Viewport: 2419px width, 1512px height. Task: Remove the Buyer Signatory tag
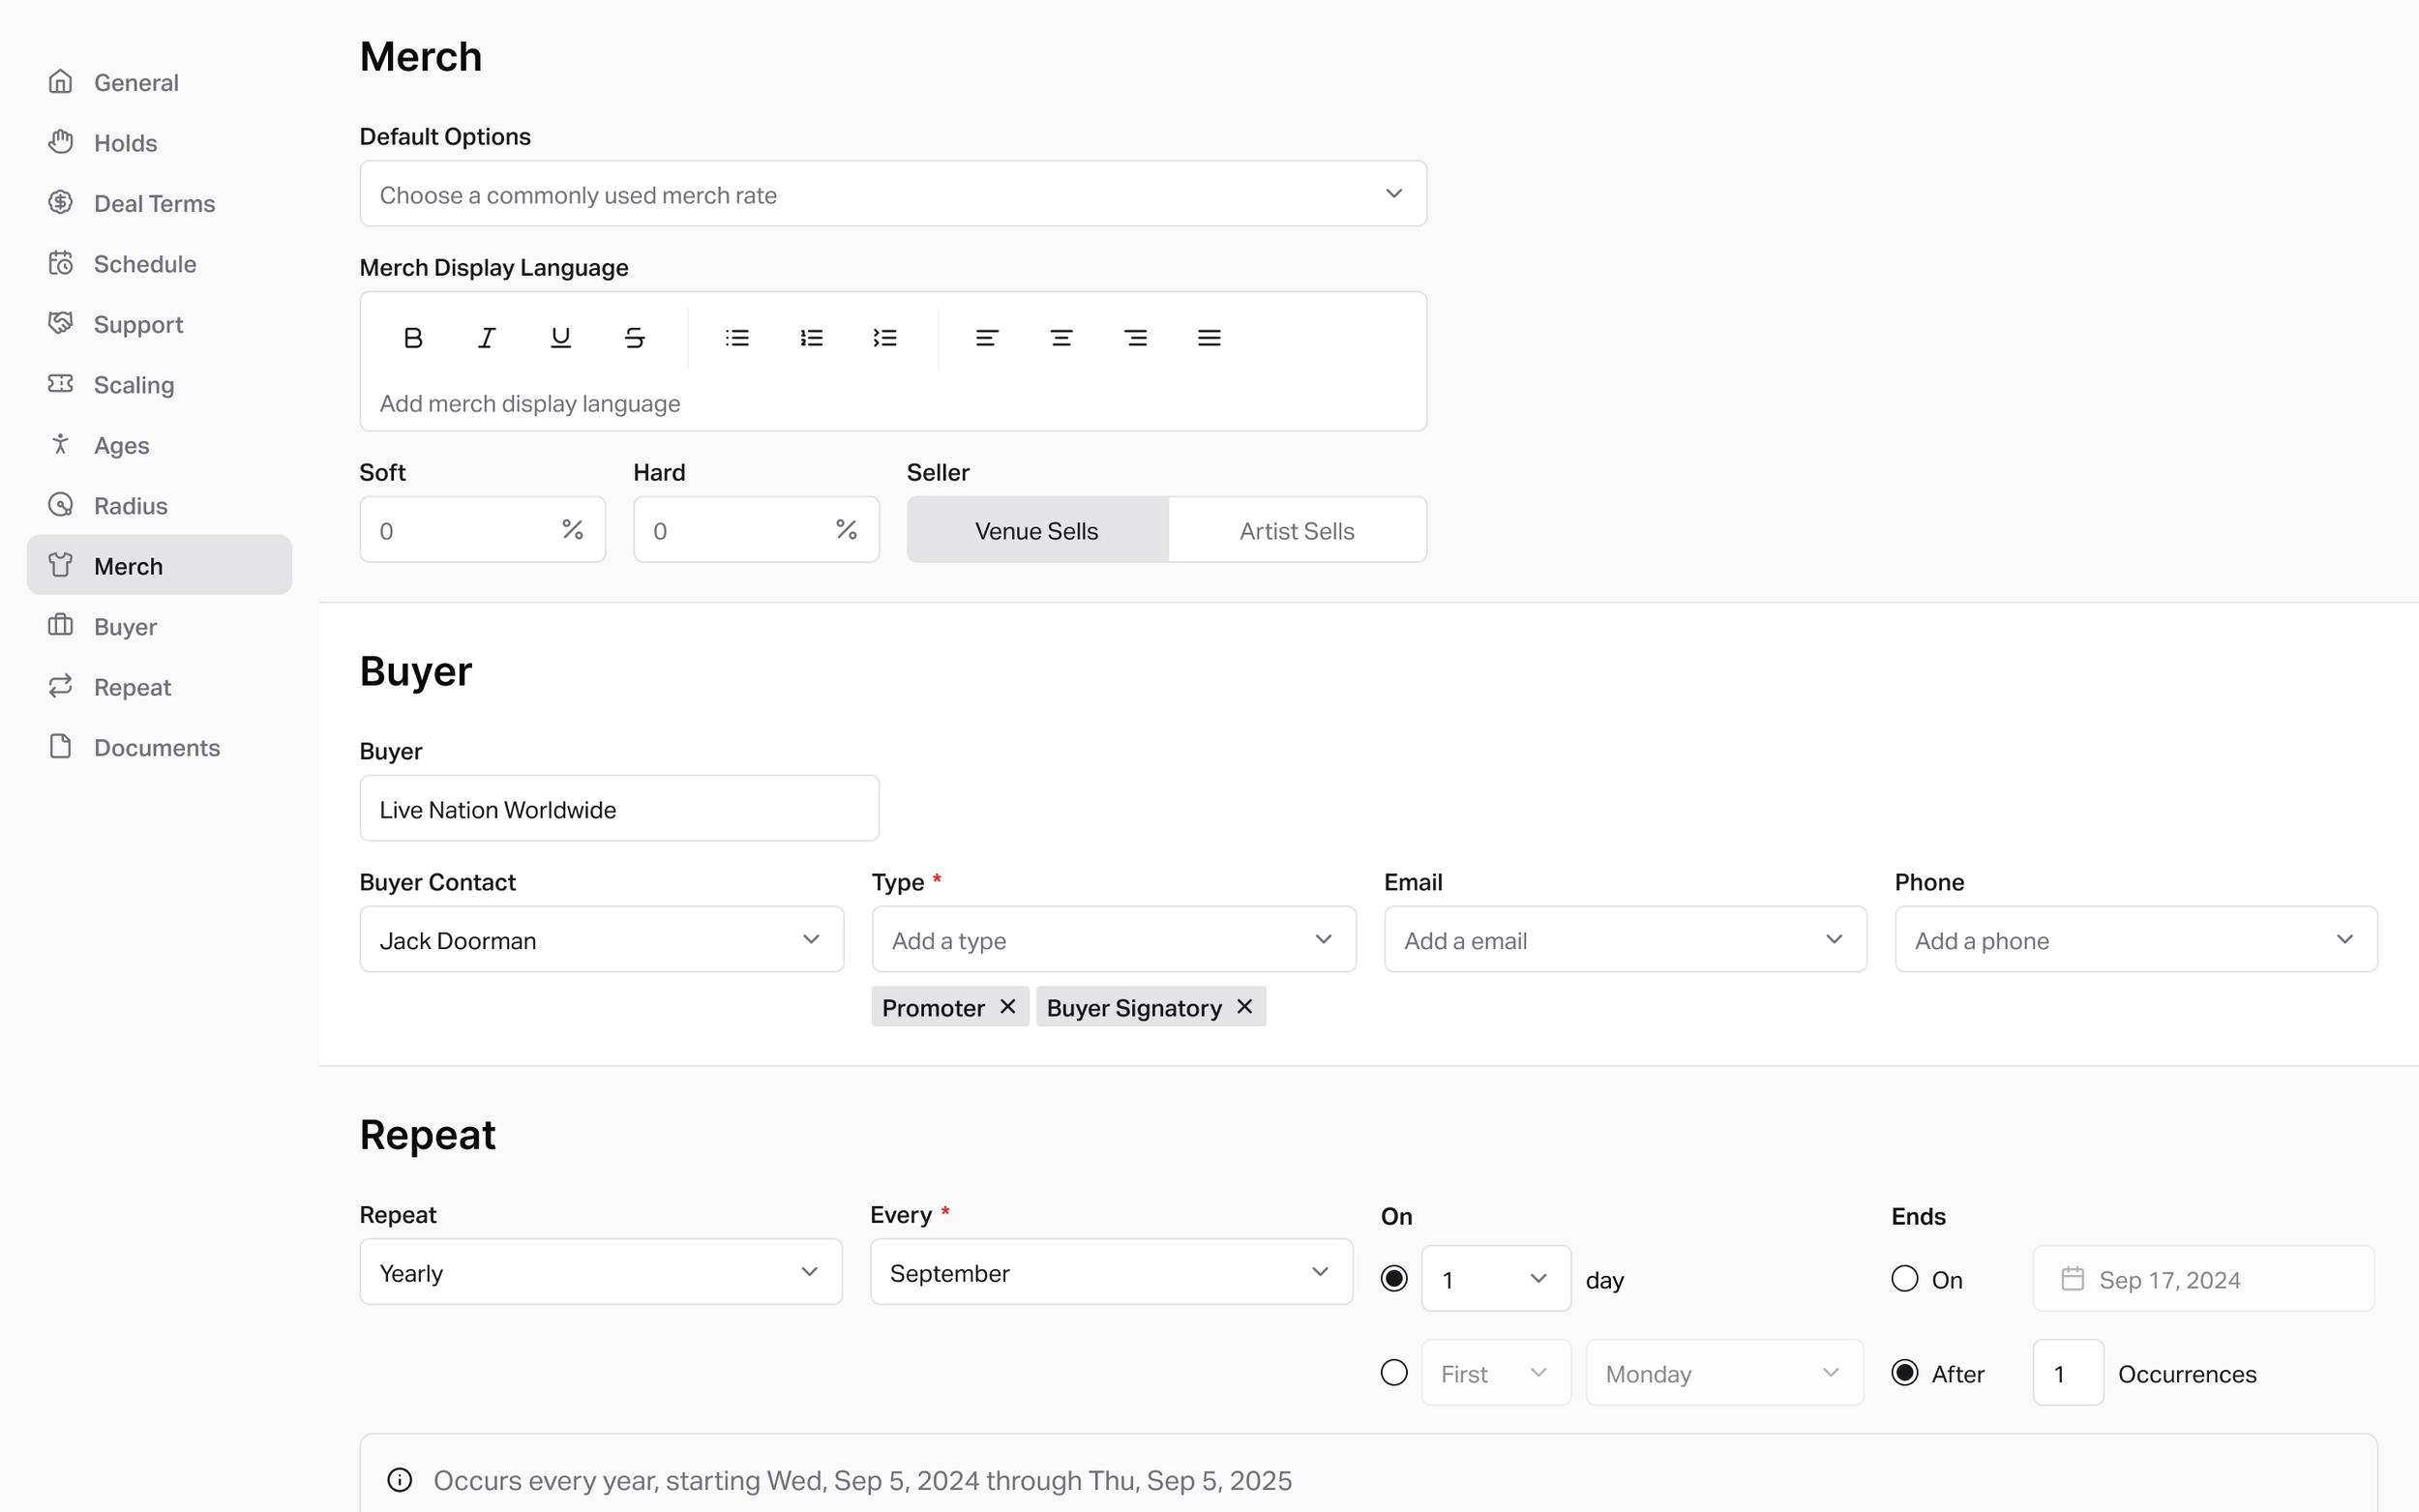pyautogui.click(x=1243, y=1006)
